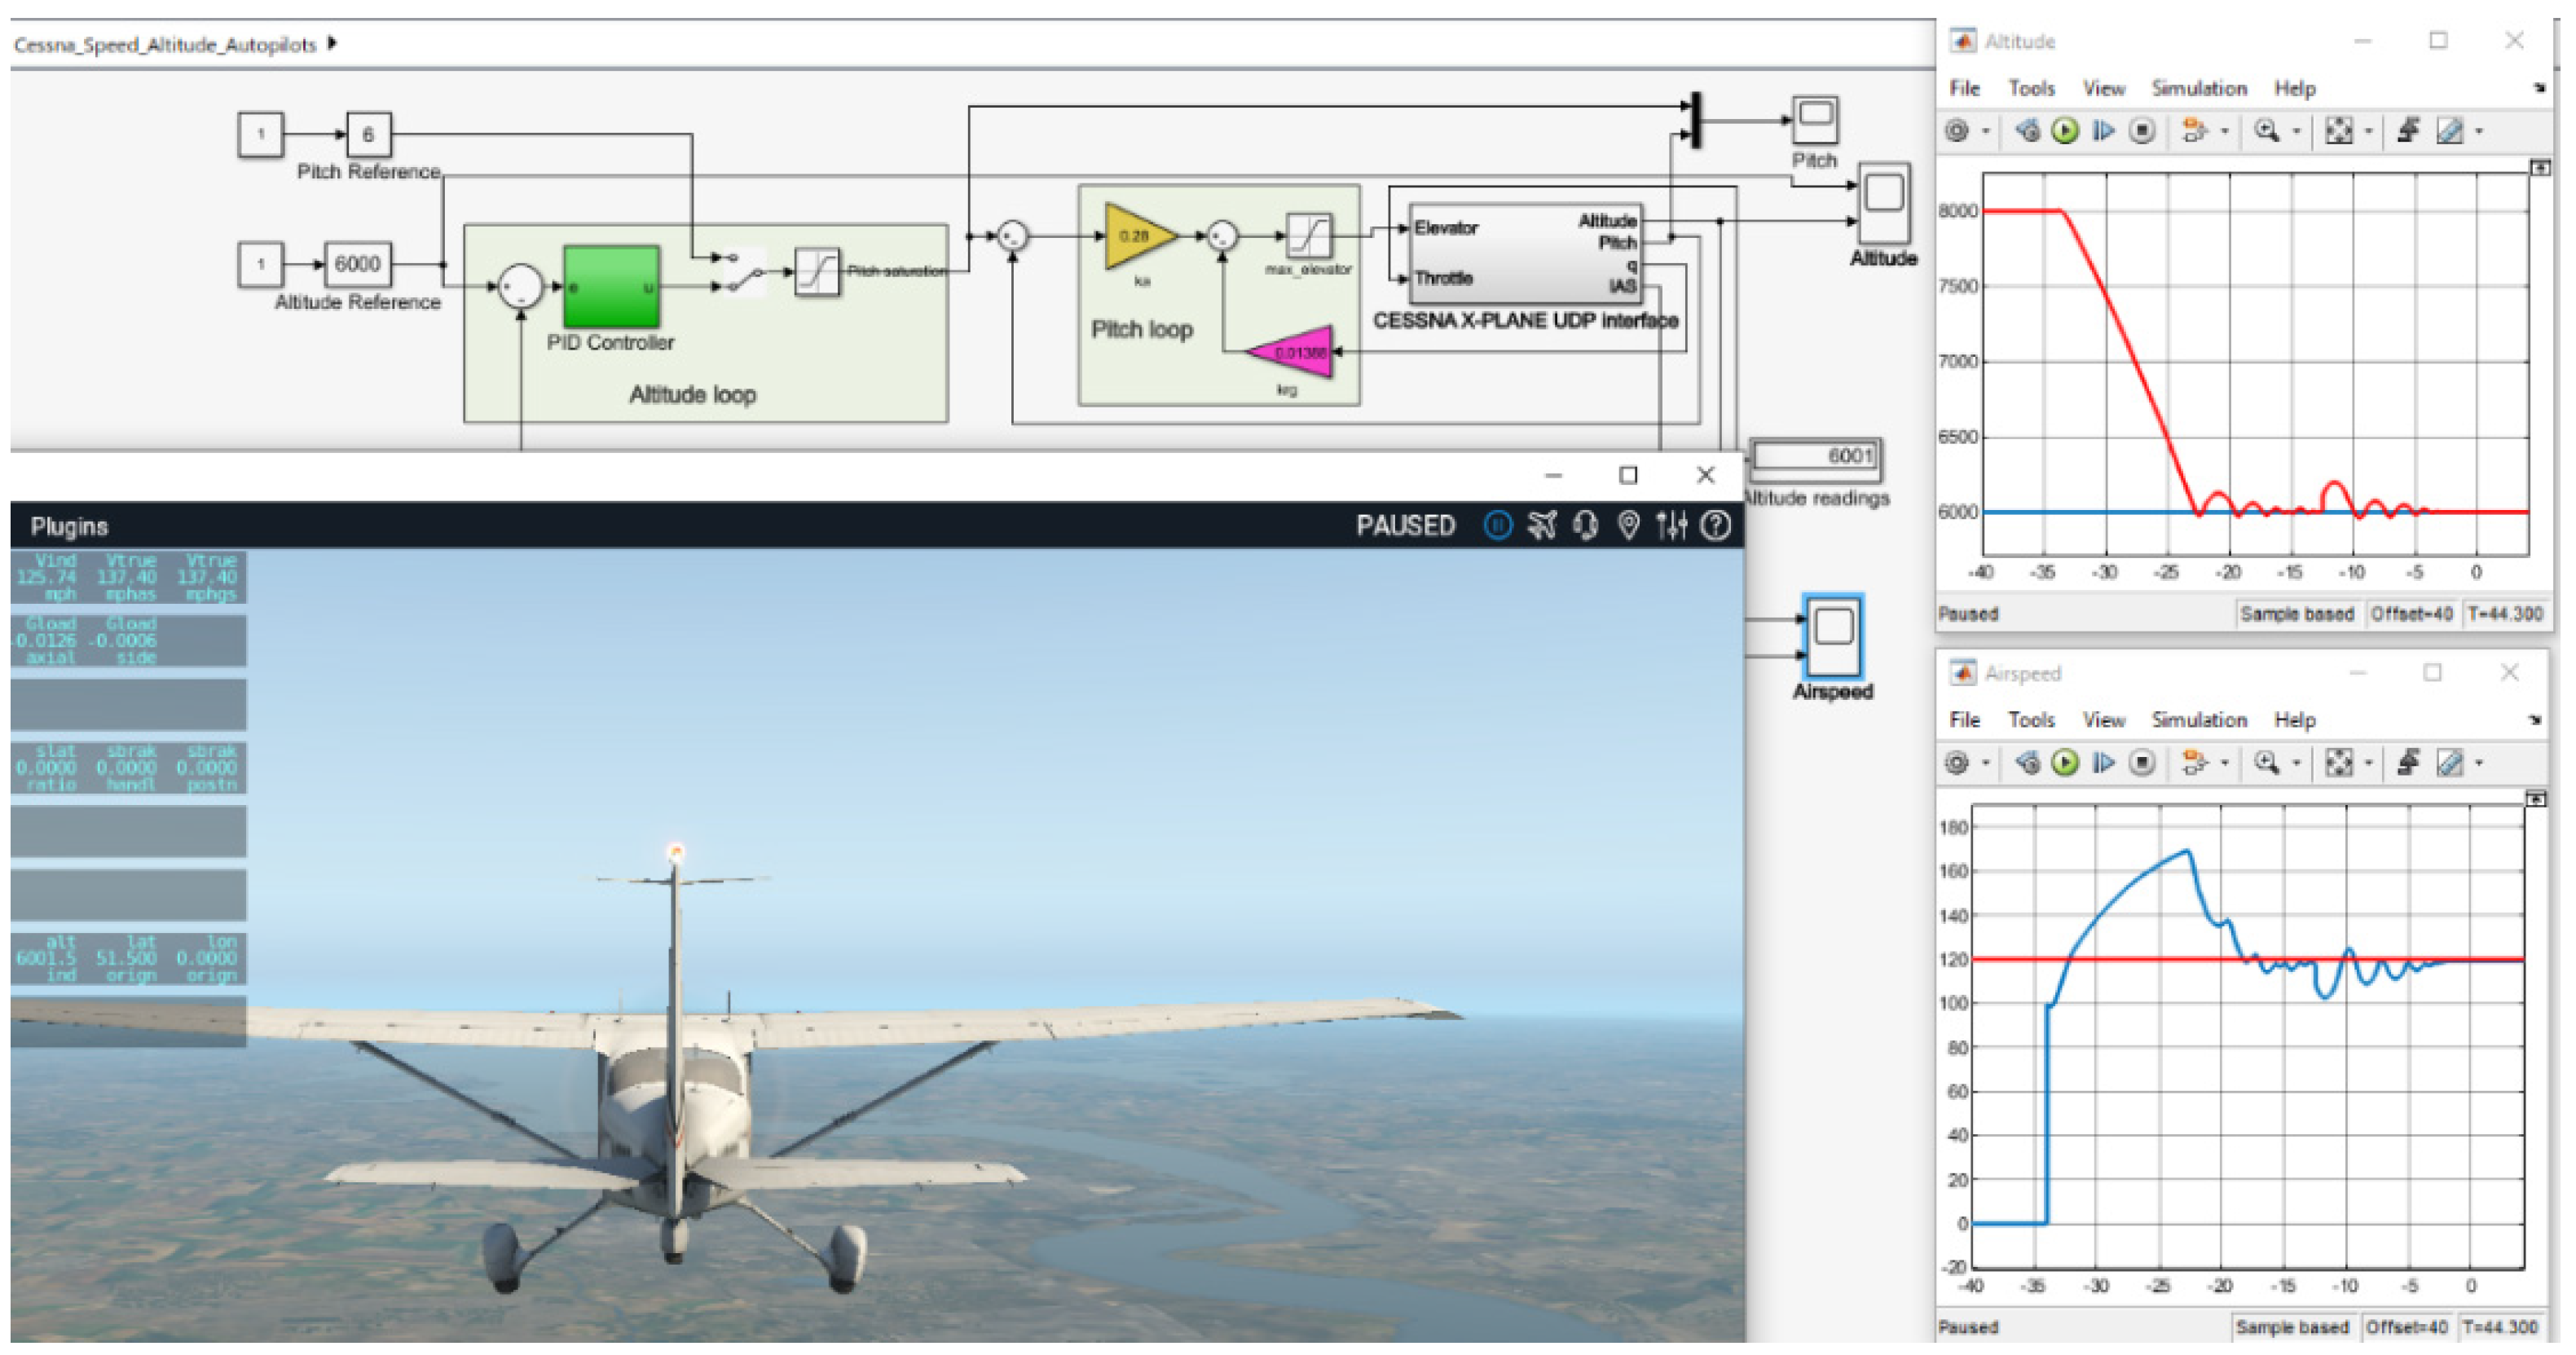Image resolution: width=2576 pixels, height=1355 pixels.
Task: Click Step Forward in Altitude scope toolbar
Action: (x=2103, y=131)
